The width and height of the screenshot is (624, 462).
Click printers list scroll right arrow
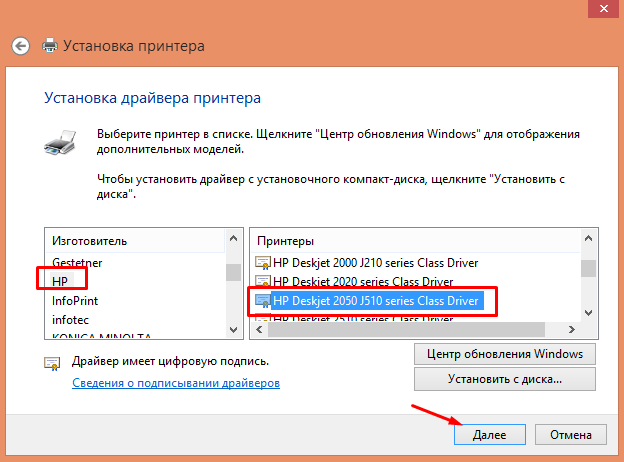[572, 329]
